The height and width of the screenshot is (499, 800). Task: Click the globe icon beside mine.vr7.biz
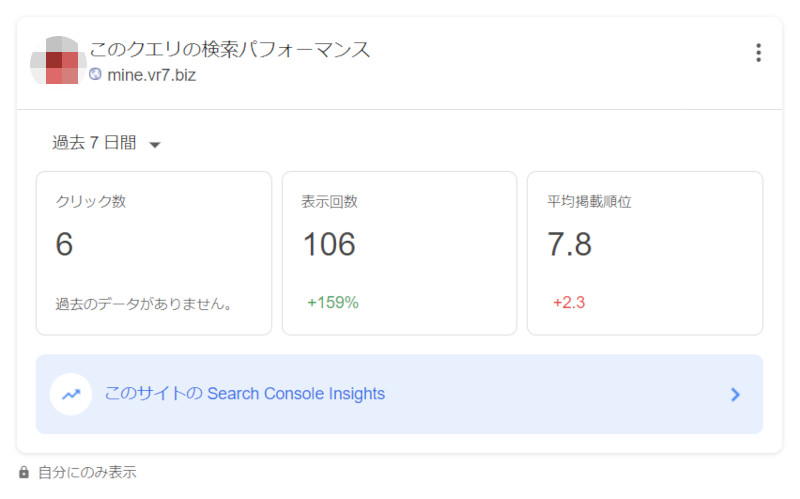point(96,75)
